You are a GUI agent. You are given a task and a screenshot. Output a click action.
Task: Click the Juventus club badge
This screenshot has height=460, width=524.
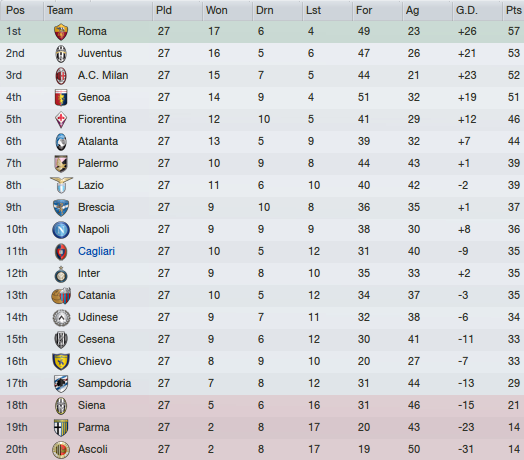[x=61, y=54]
